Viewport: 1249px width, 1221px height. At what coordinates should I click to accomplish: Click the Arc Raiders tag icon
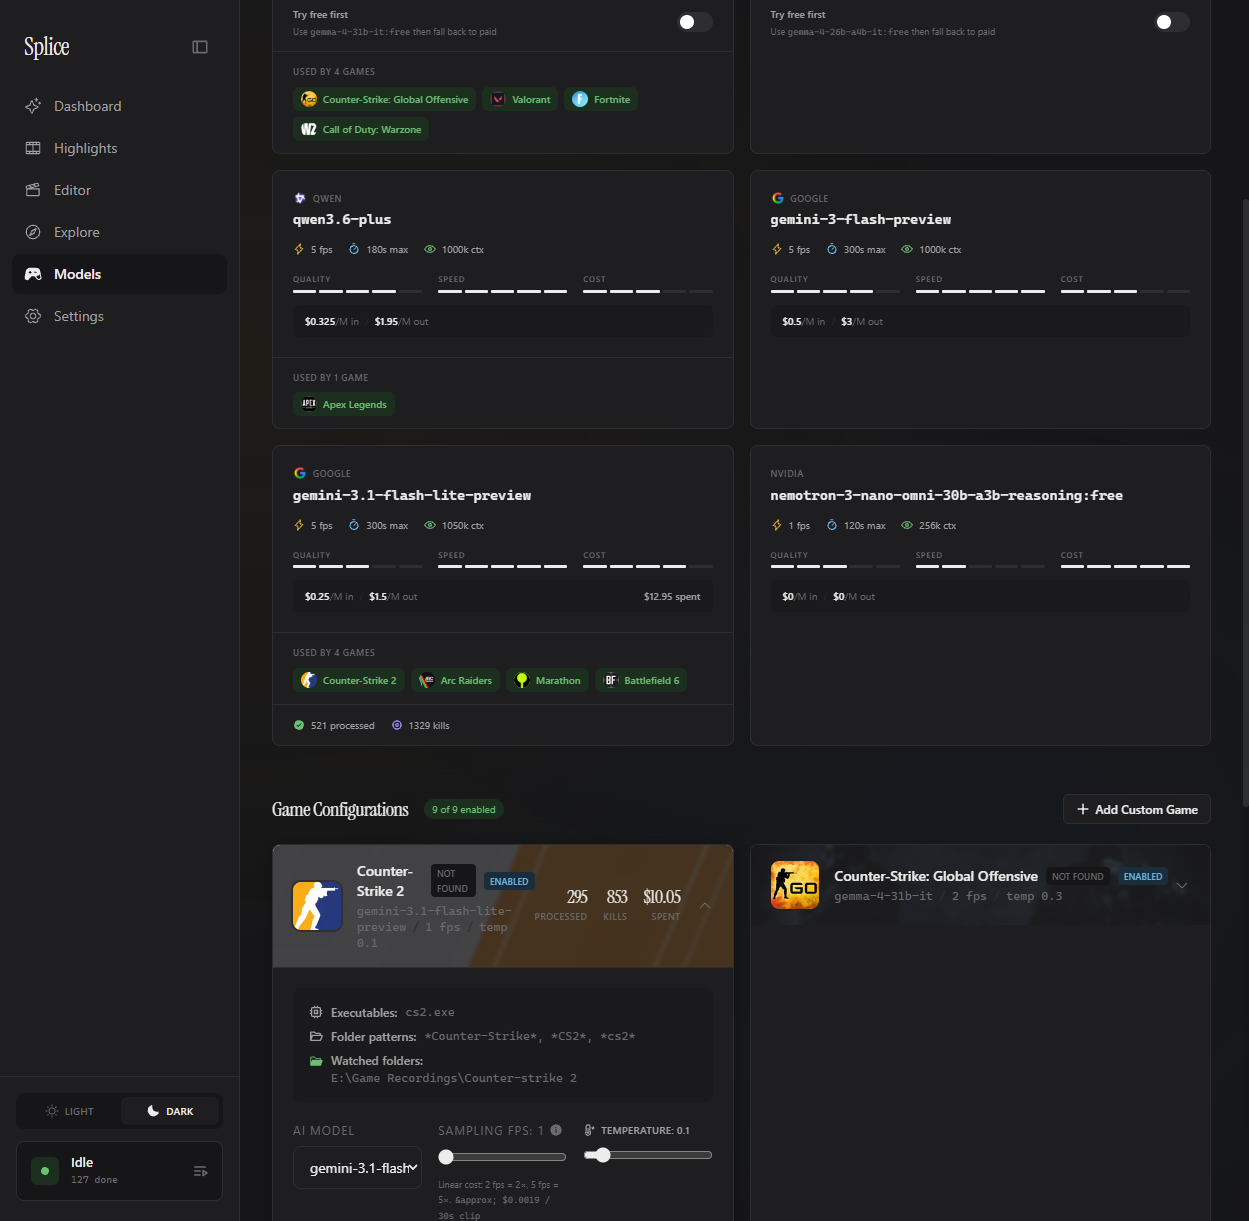426,680
